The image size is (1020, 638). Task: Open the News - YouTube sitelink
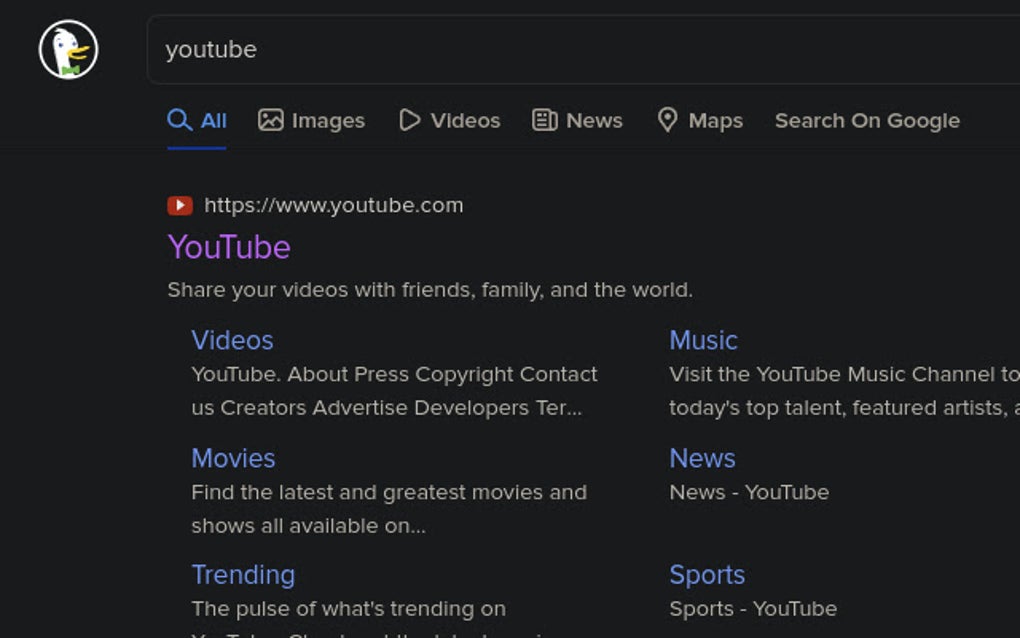[703, 458]
